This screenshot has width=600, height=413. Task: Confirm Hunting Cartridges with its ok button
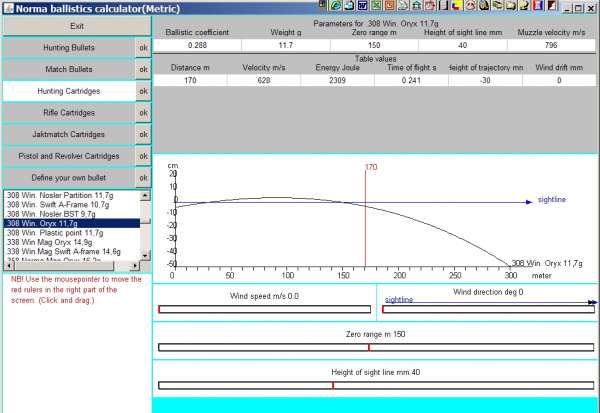click(x=143, y=91)
